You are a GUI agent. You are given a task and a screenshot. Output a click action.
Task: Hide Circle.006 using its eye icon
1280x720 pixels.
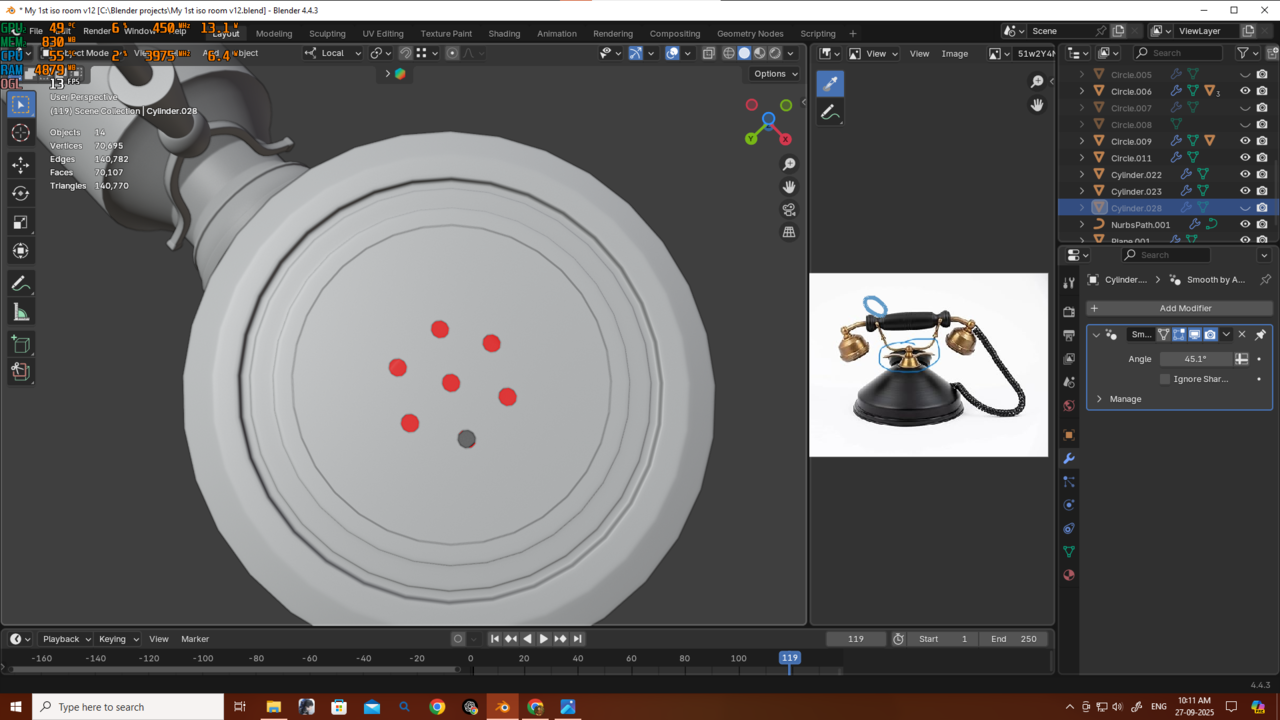click(1245, 91)
